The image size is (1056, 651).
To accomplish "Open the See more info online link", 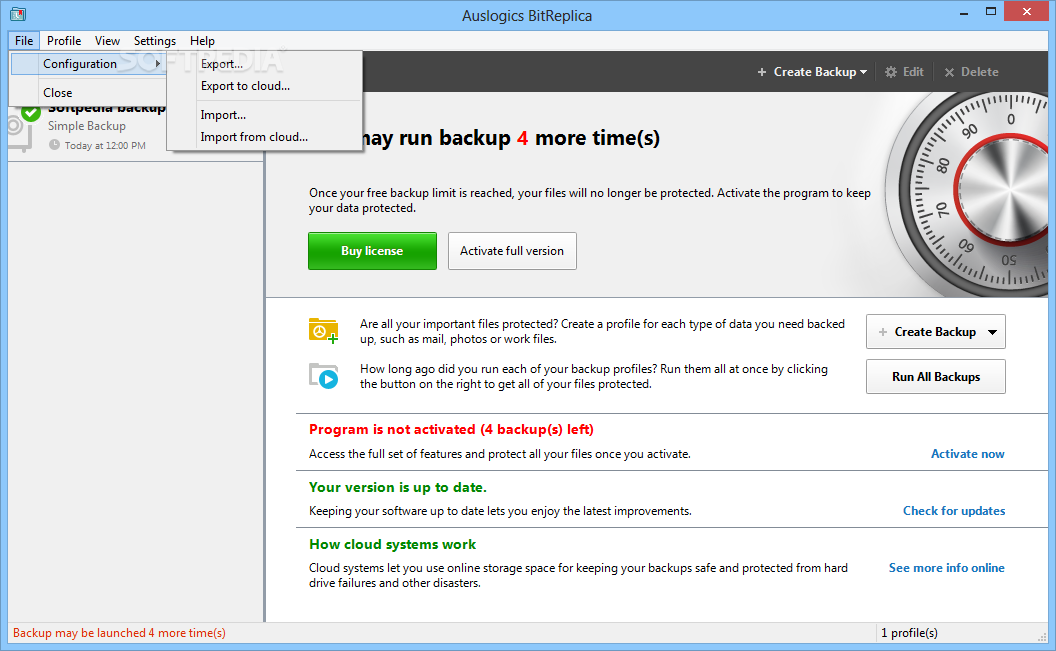I will coord(946,568).
